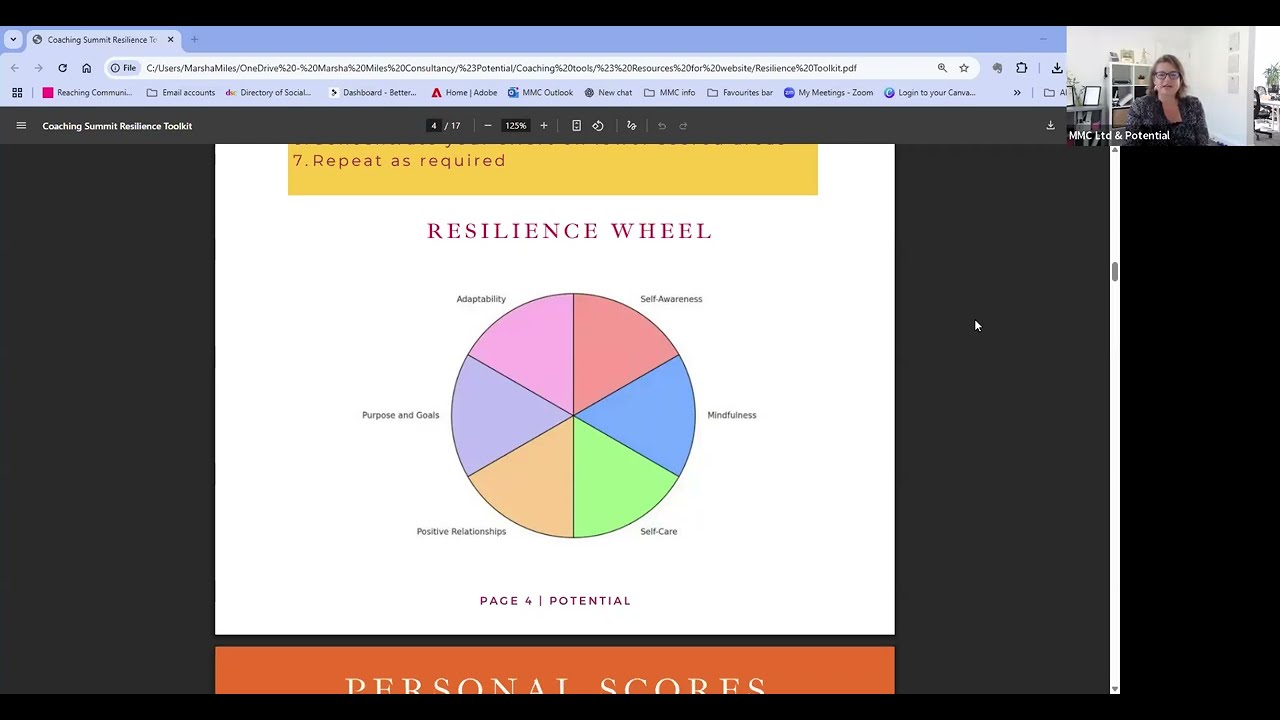
Task: Click the webcam video thumbnail
Action: (1173, 86)
